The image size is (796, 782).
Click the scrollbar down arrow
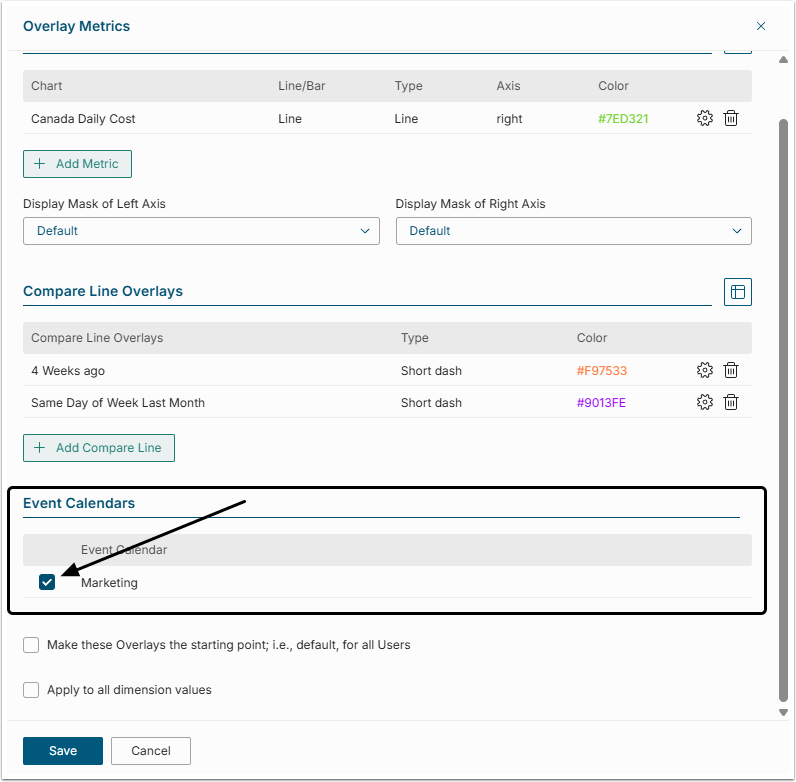pyautogui.click(x=783, y=712)
